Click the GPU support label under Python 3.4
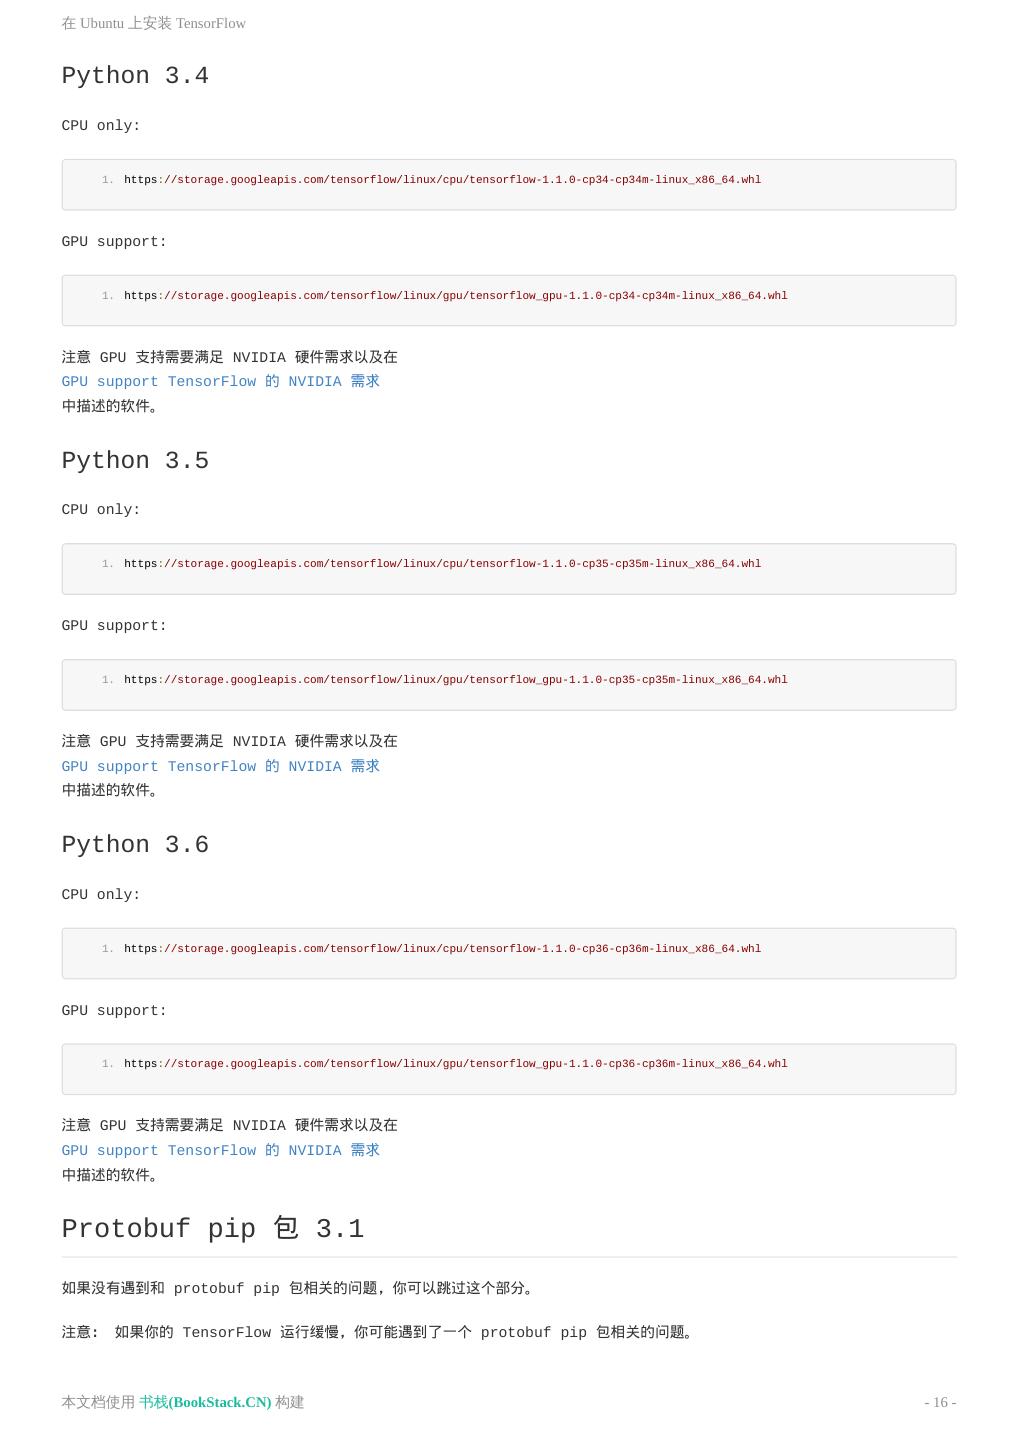 coord(114,242)
